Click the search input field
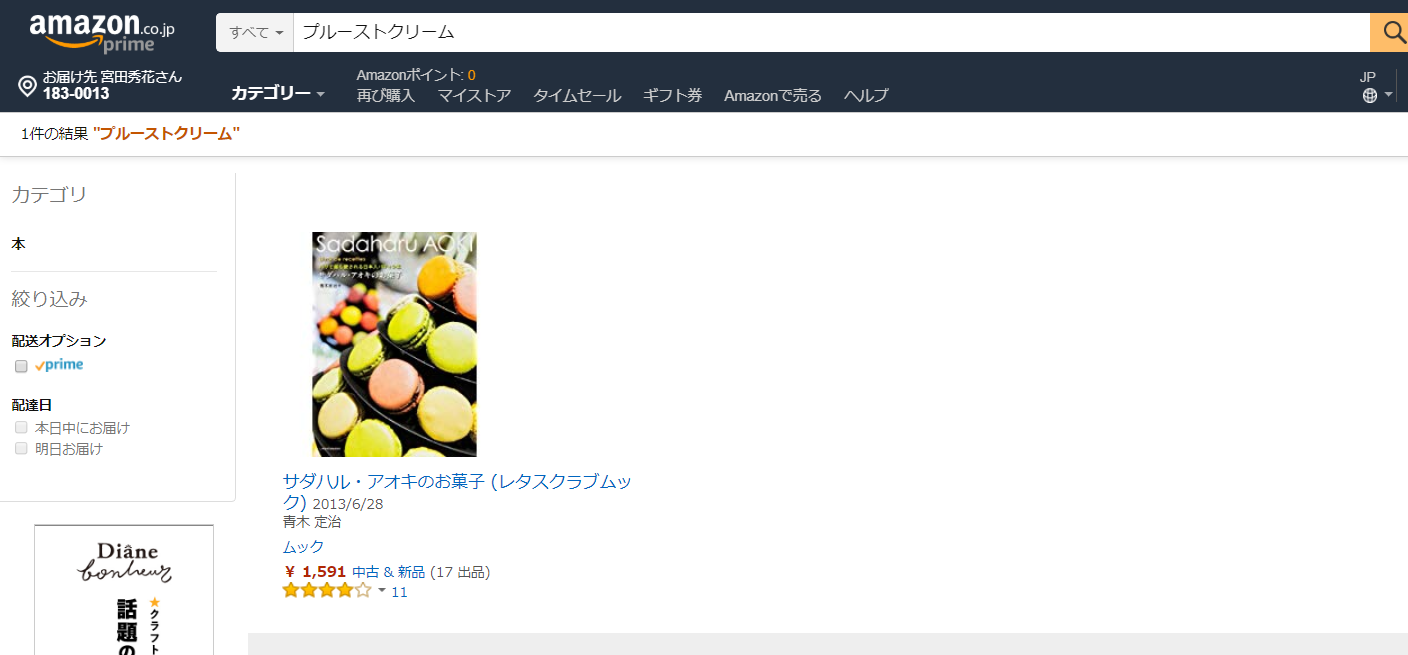The image size is (1408, 655). (x=831, y=32)
